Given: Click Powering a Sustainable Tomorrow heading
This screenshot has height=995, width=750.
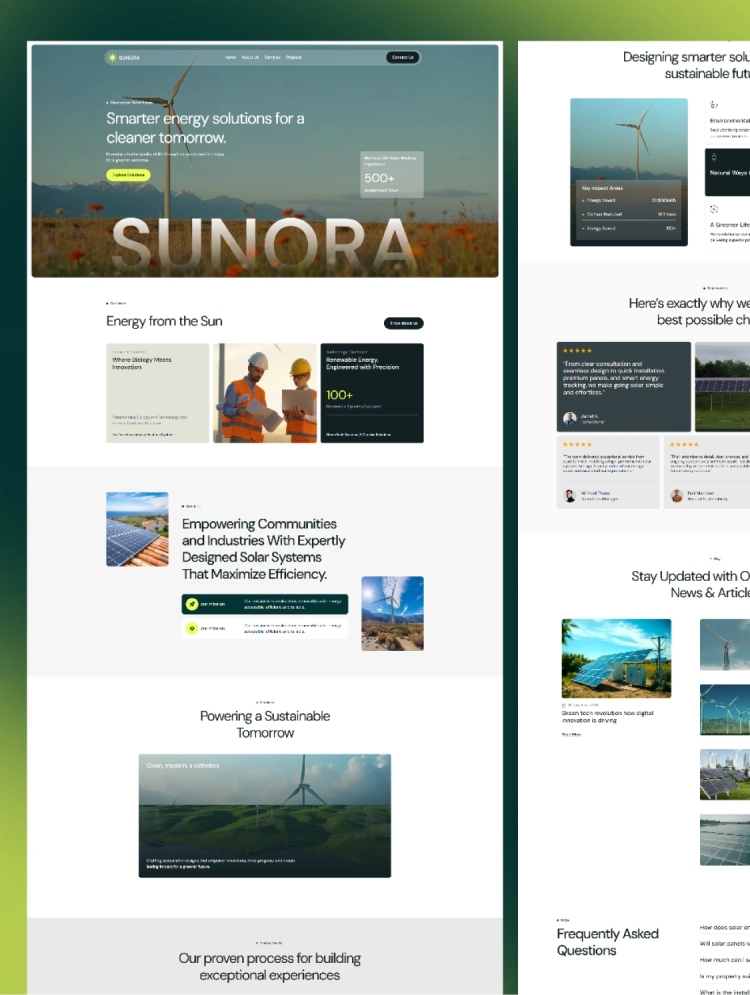Looking at the screenshot, I should 265,724.
